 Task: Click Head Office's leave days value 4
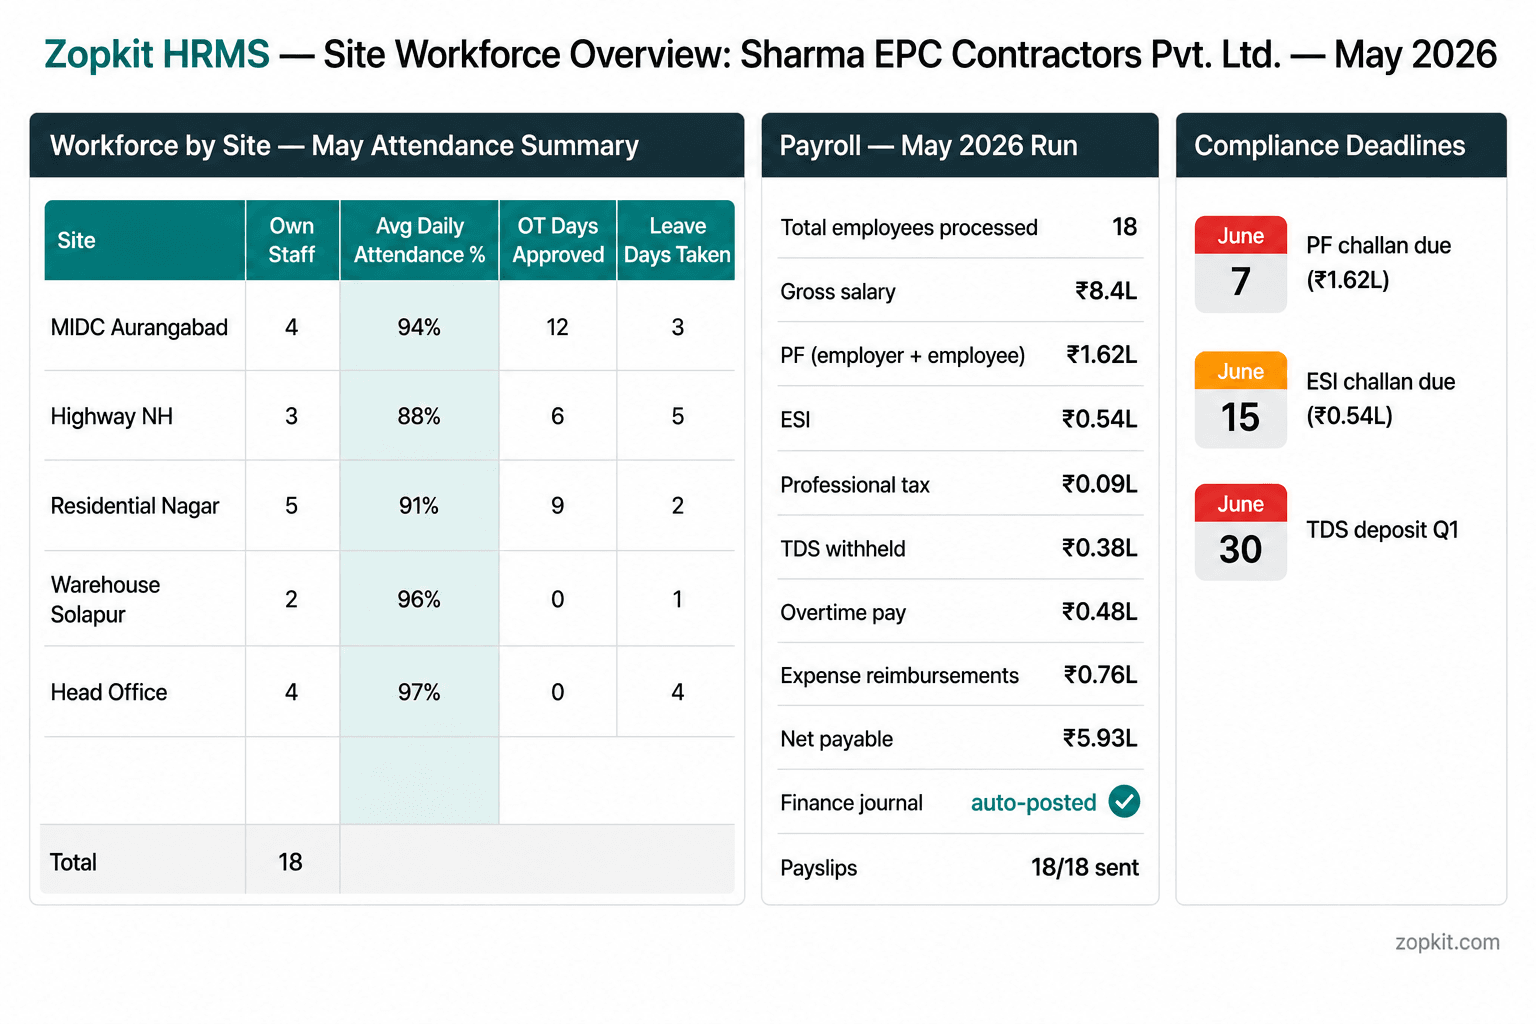coord(678,692)
